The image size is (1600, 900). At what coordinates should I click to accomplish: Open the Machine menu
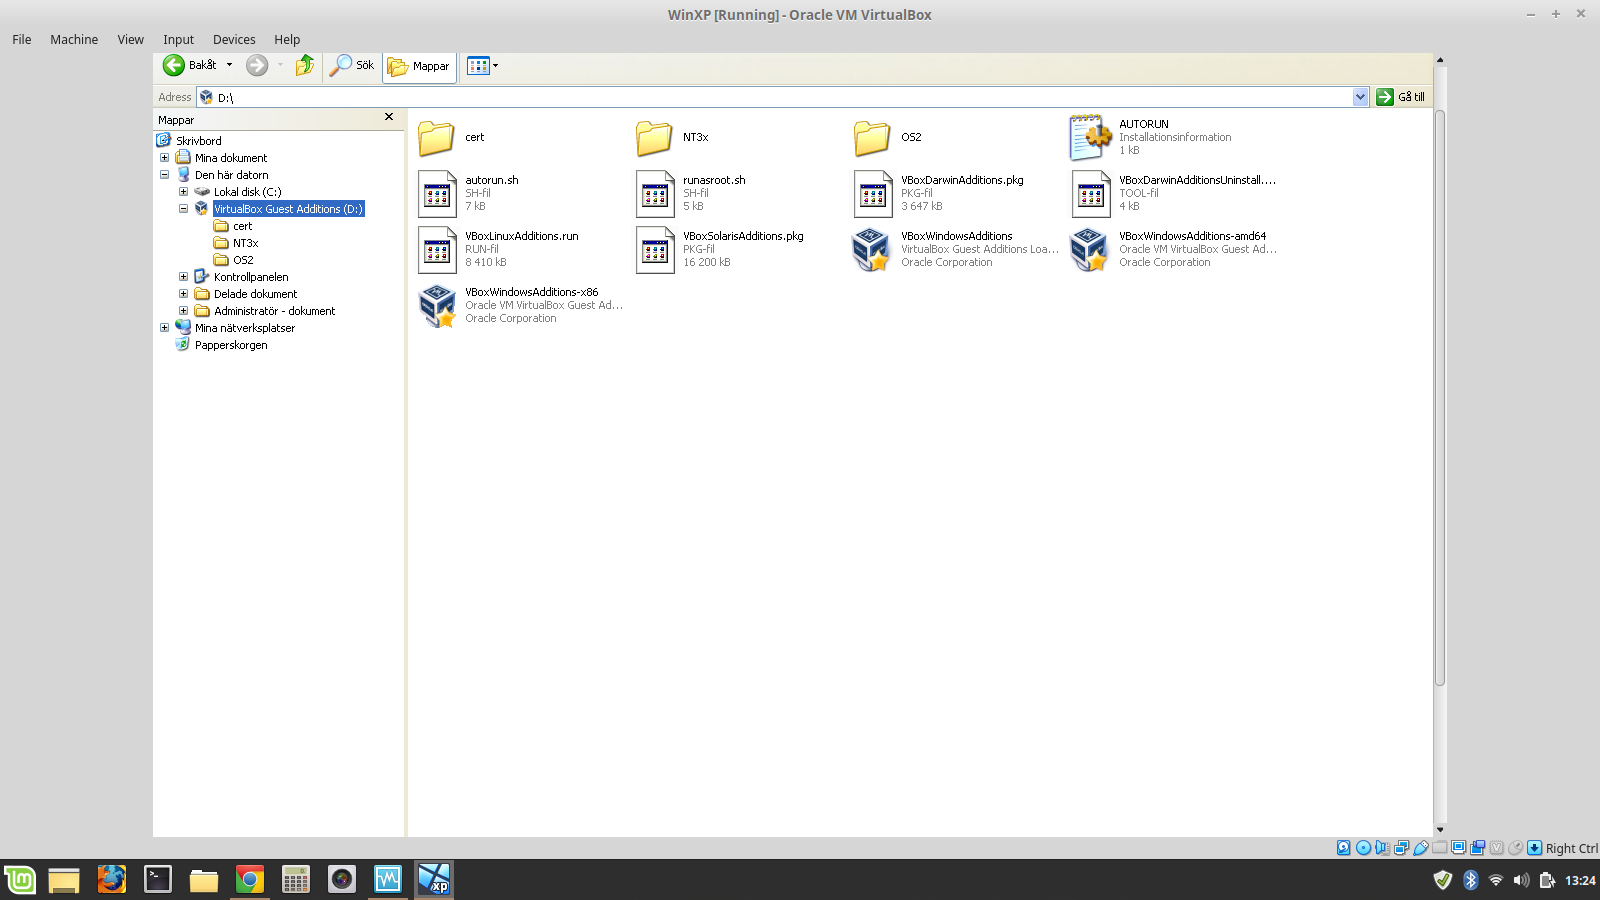[74, 40]
